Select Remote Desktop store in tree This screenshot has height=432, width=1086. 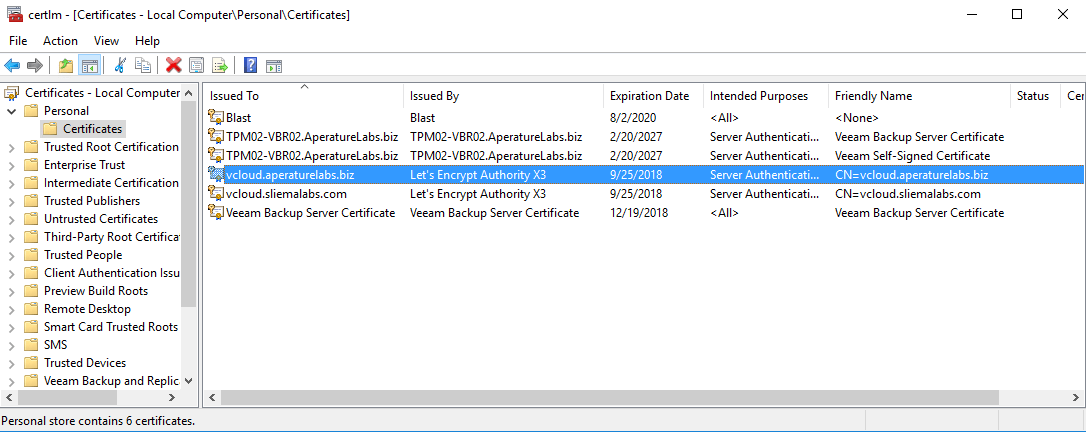(87, 309)
